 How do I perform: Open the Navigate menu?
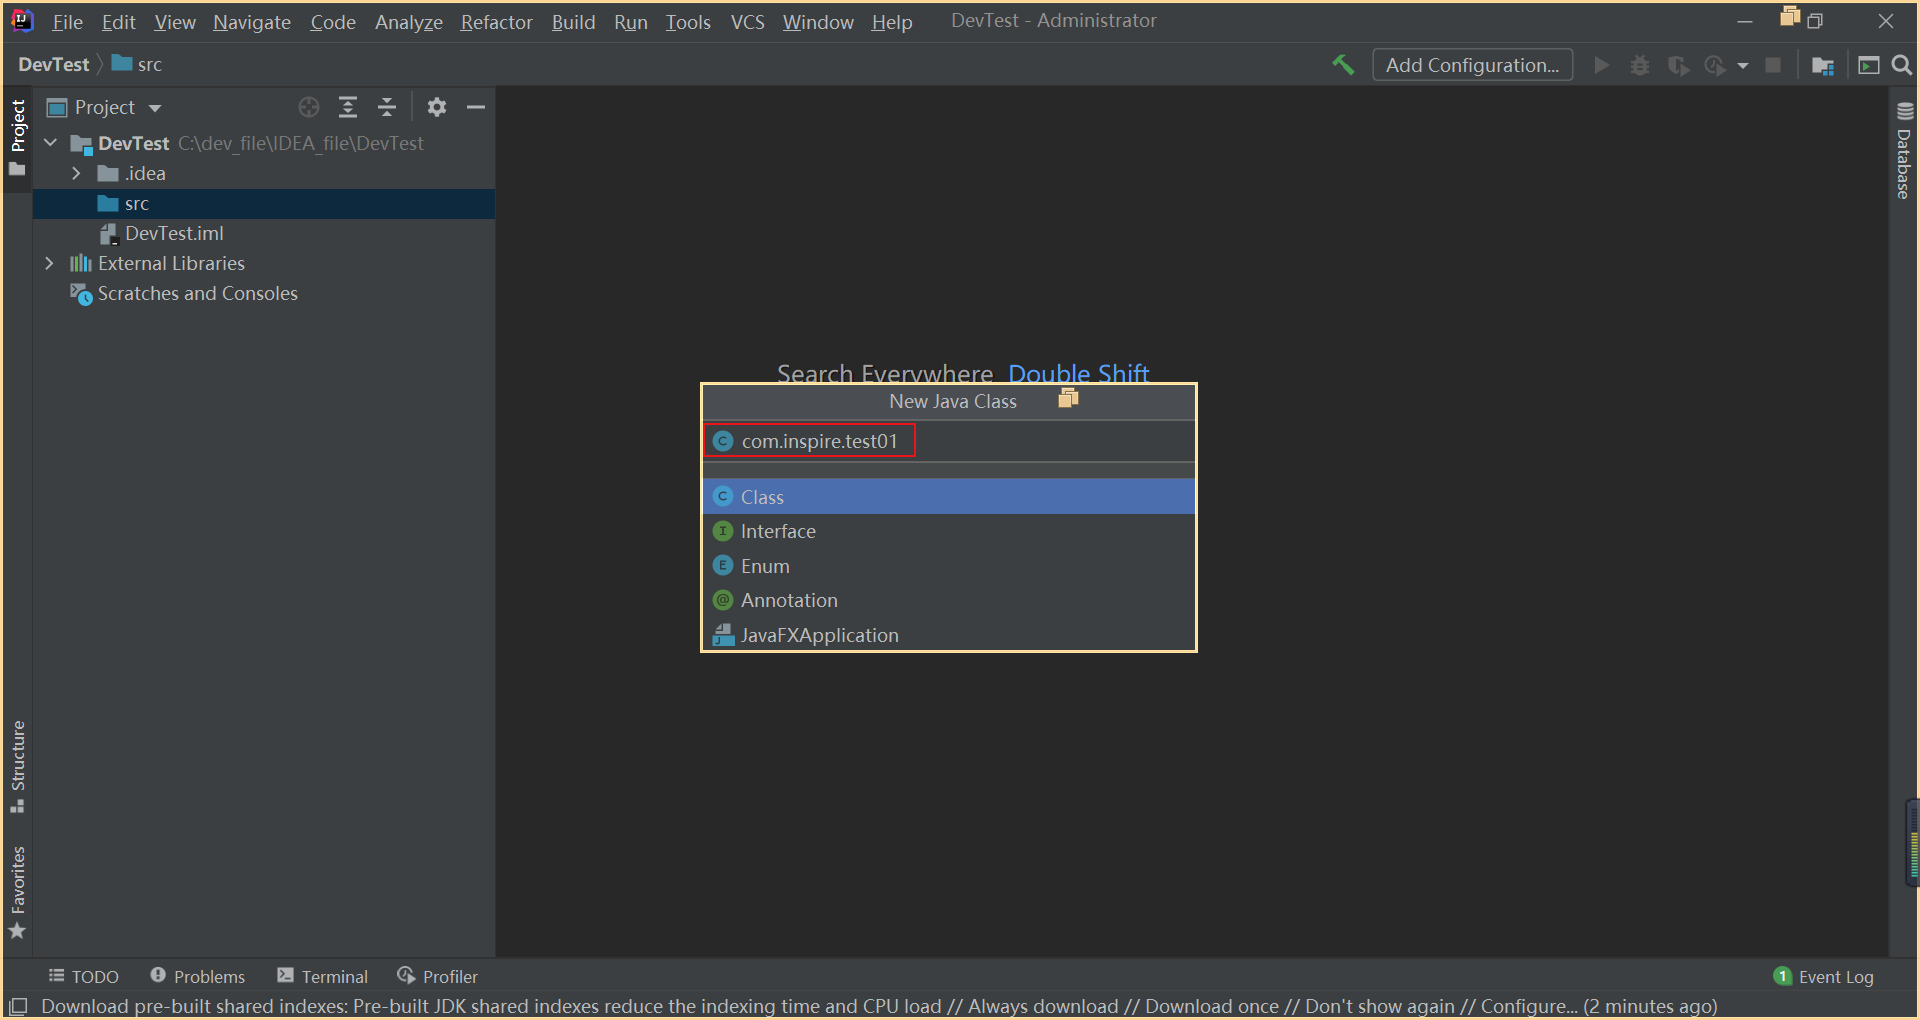tap(252, 22)
